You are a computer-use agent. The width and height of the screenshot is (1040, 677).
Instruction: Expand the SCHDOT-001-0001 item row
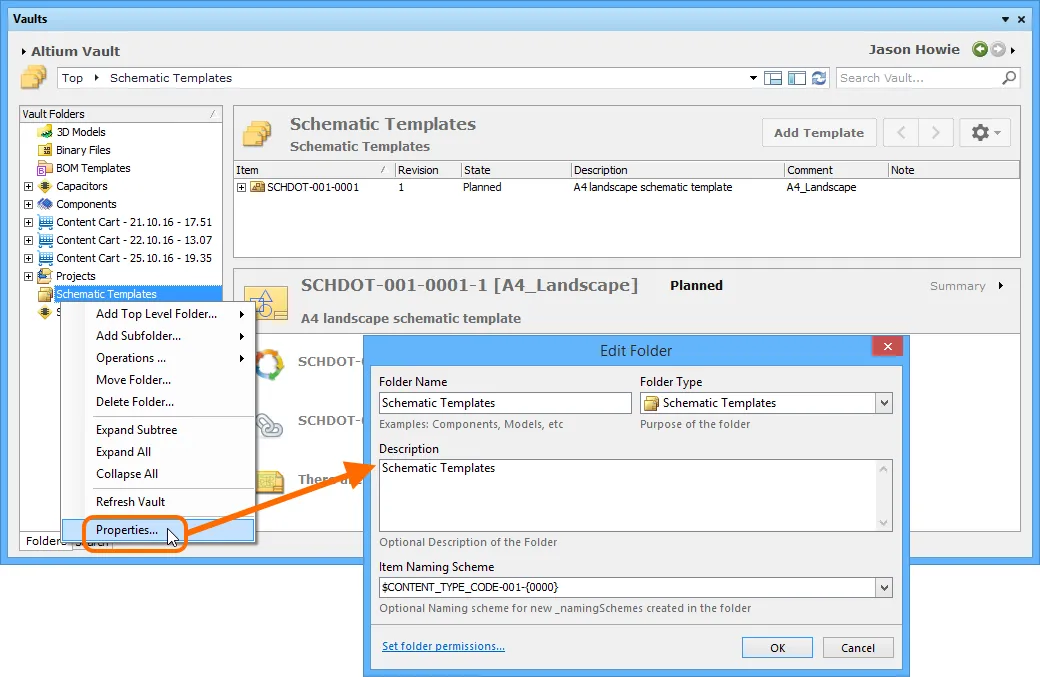point(241,188)
